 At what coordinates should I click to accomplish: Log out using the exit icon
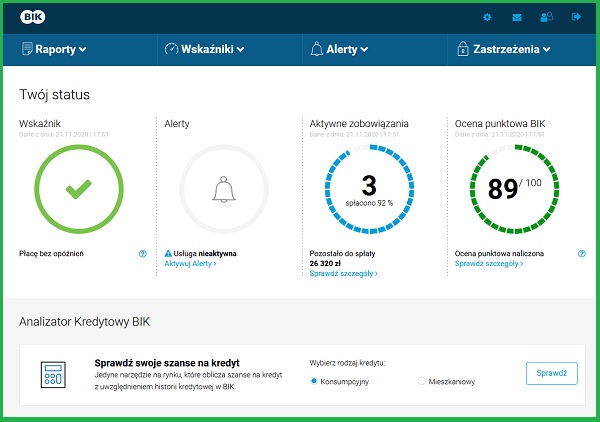(575, 17)
